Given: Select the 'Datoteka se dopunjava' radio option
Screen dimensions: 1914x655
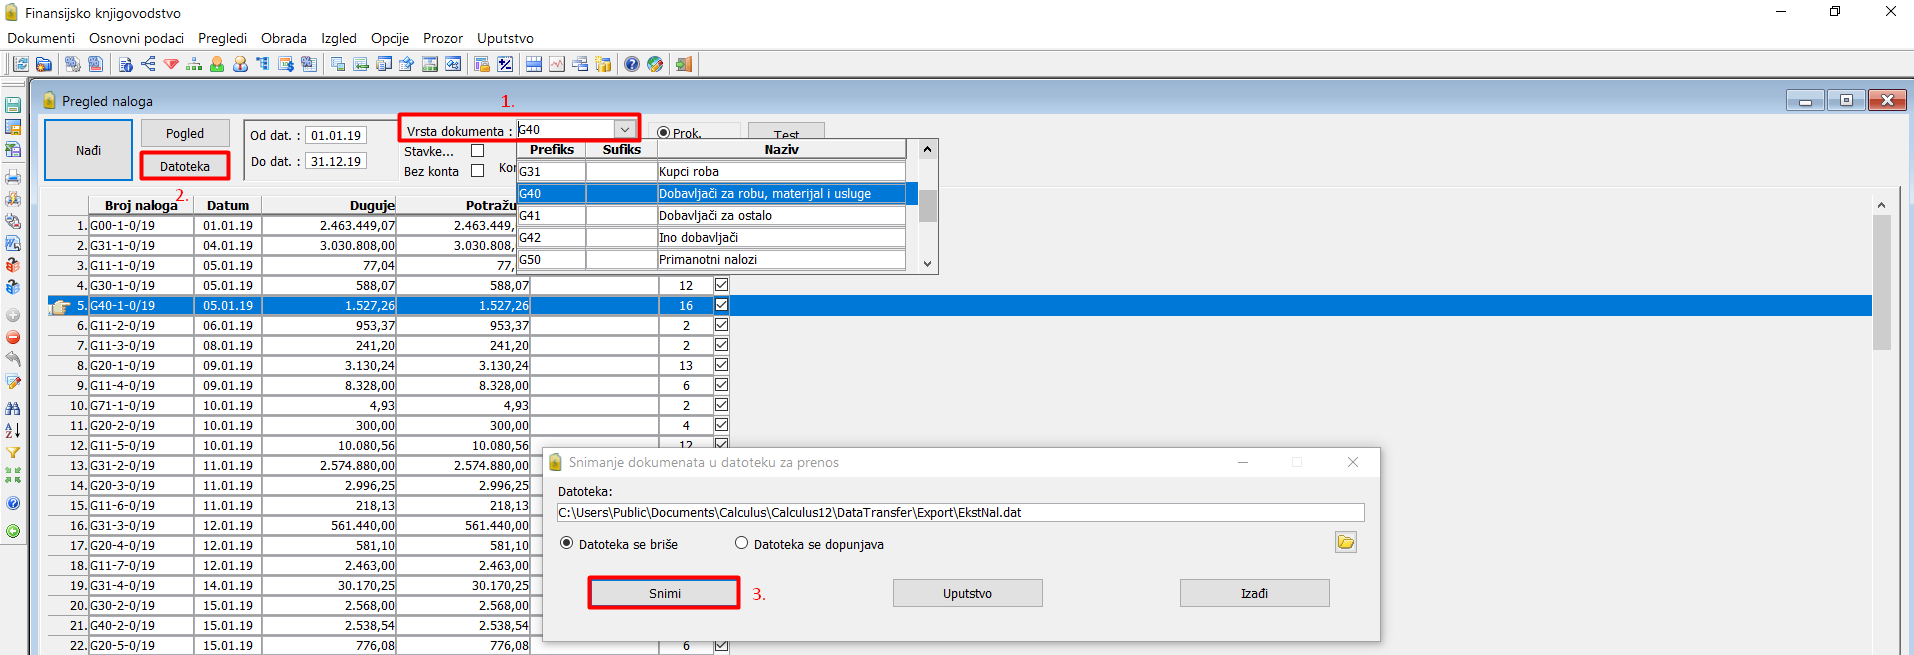Looking at the screenshot, I should pyautogui.click(x=741, y=543).
